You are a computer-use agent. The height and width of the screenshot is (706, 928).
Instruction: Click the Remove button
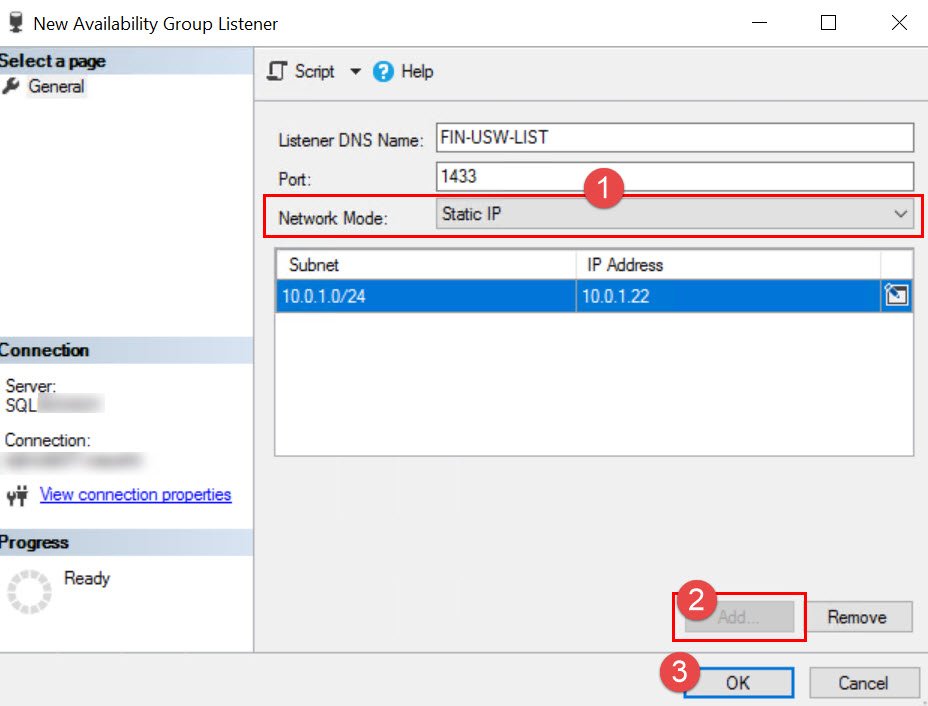click(x=857, y=617)
